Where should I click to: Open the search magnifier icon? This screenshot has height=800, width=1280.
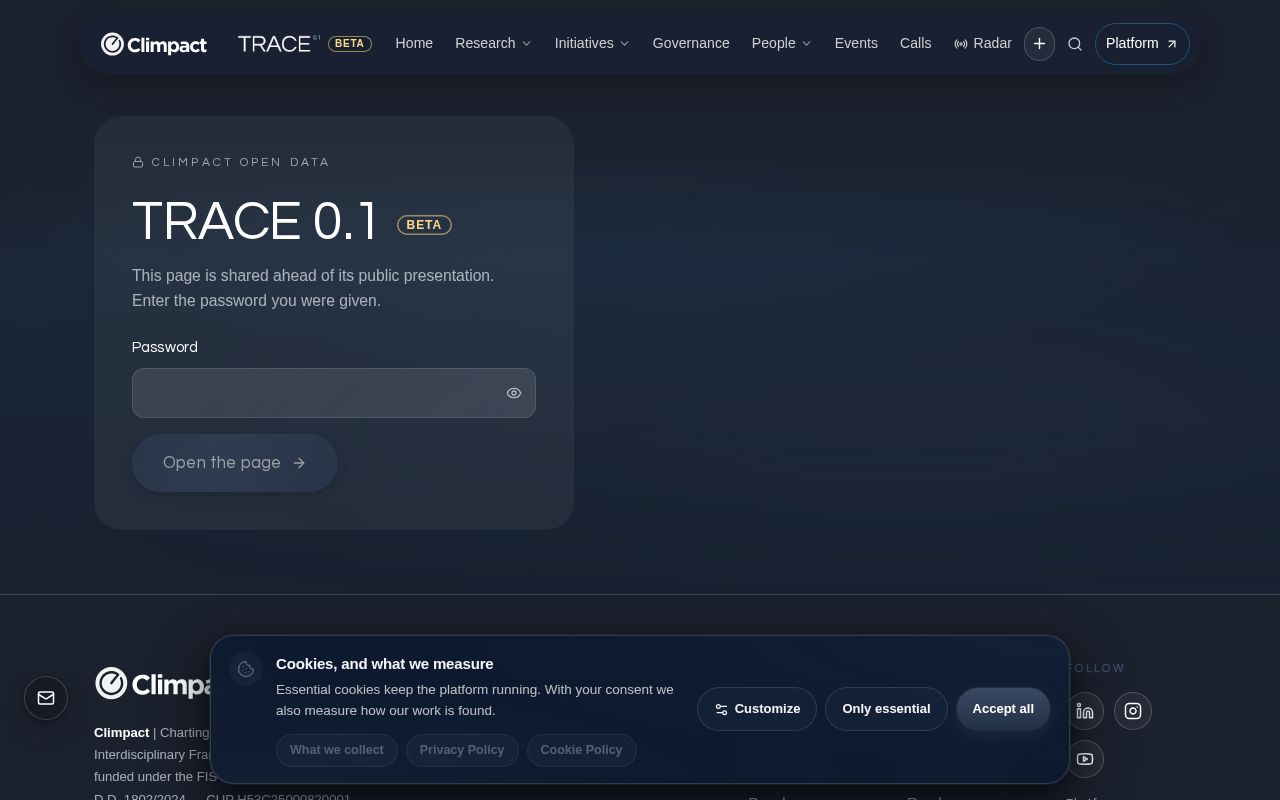tap(1075, 44)
